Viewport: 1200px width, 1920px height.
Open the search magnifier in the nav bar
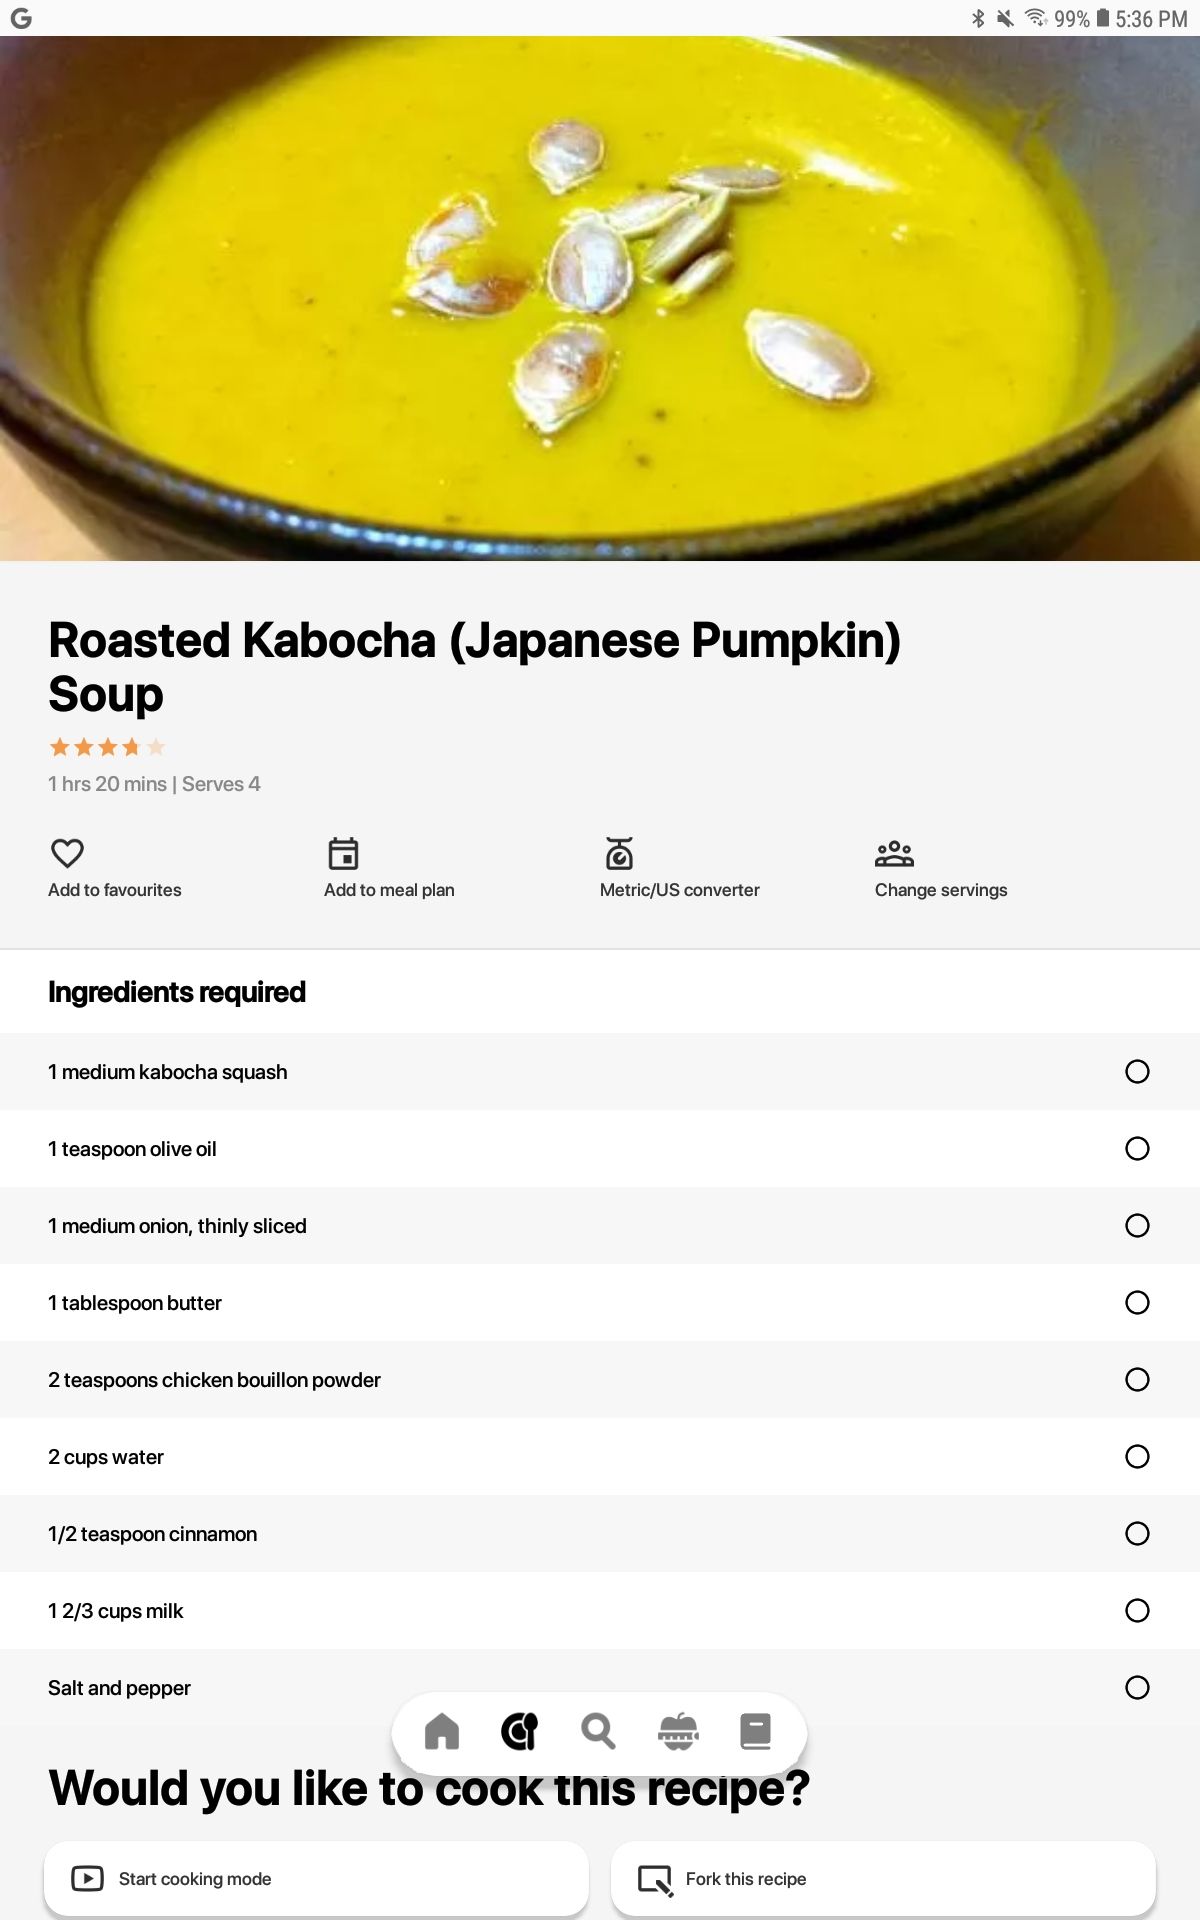[x=598, y=1731]
